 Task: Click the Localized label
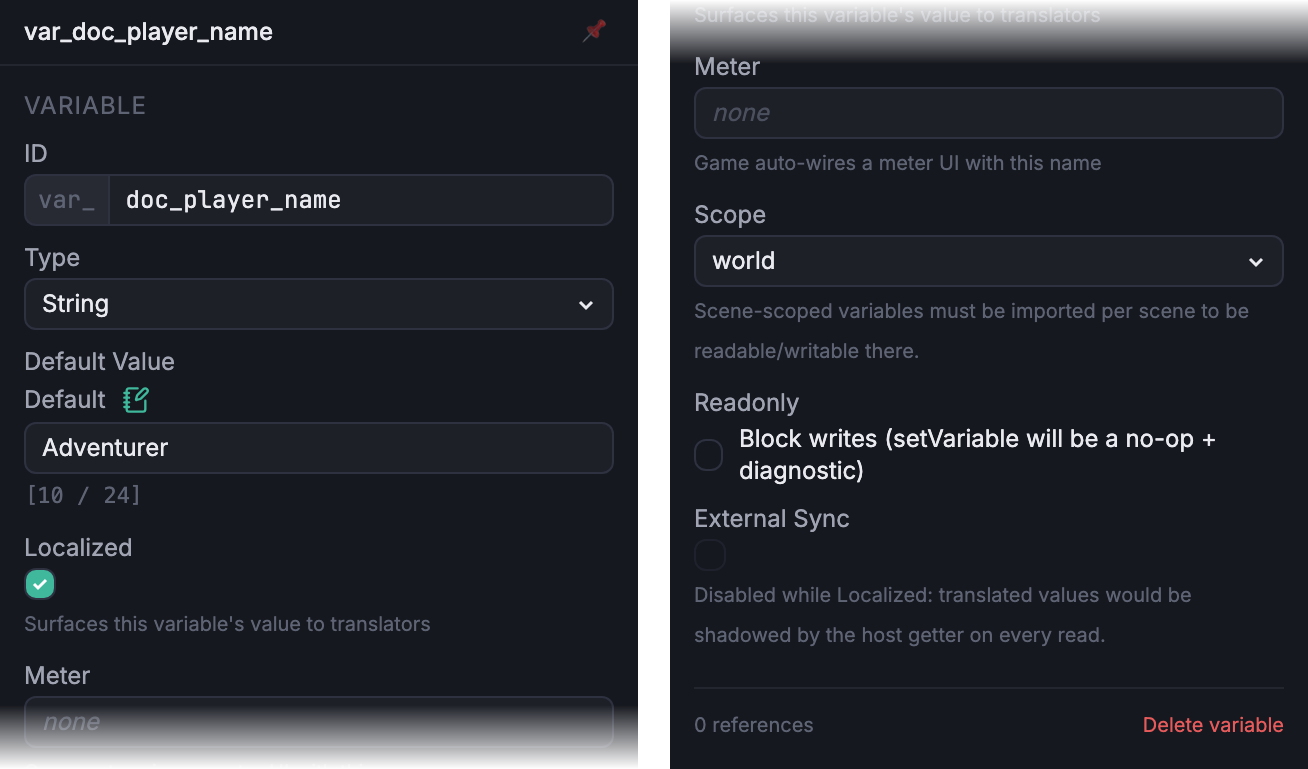point(78,548)
